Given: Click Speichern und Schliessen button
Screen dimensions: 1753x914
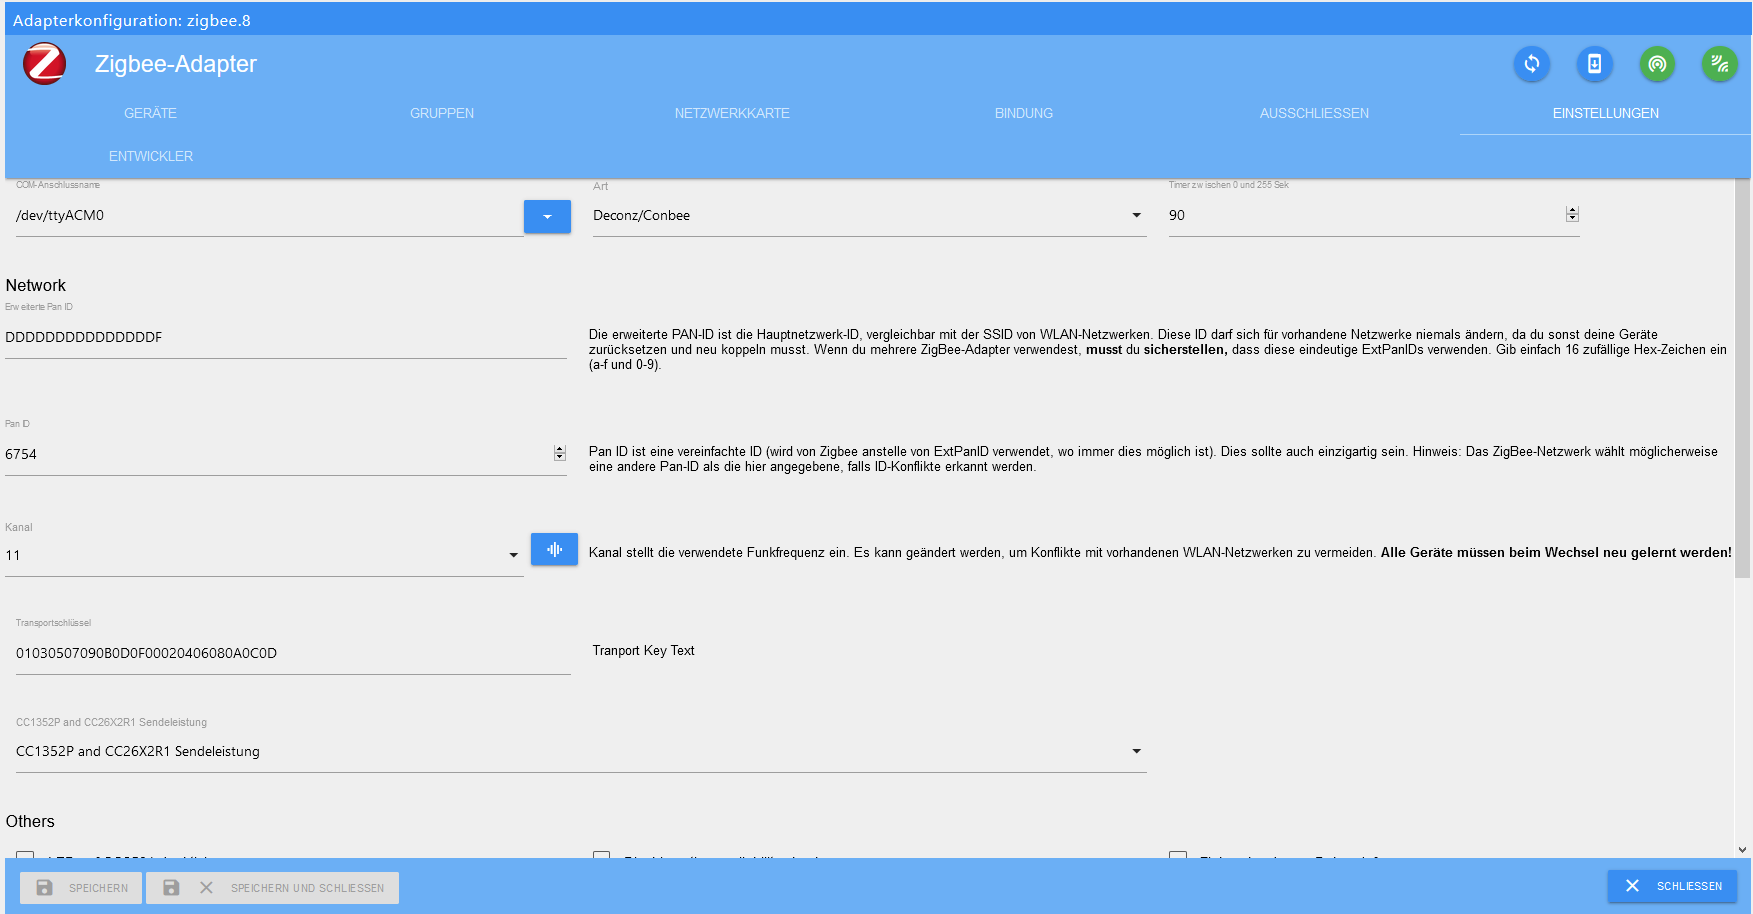Looking at the screenshot, I should click(273, 888).
